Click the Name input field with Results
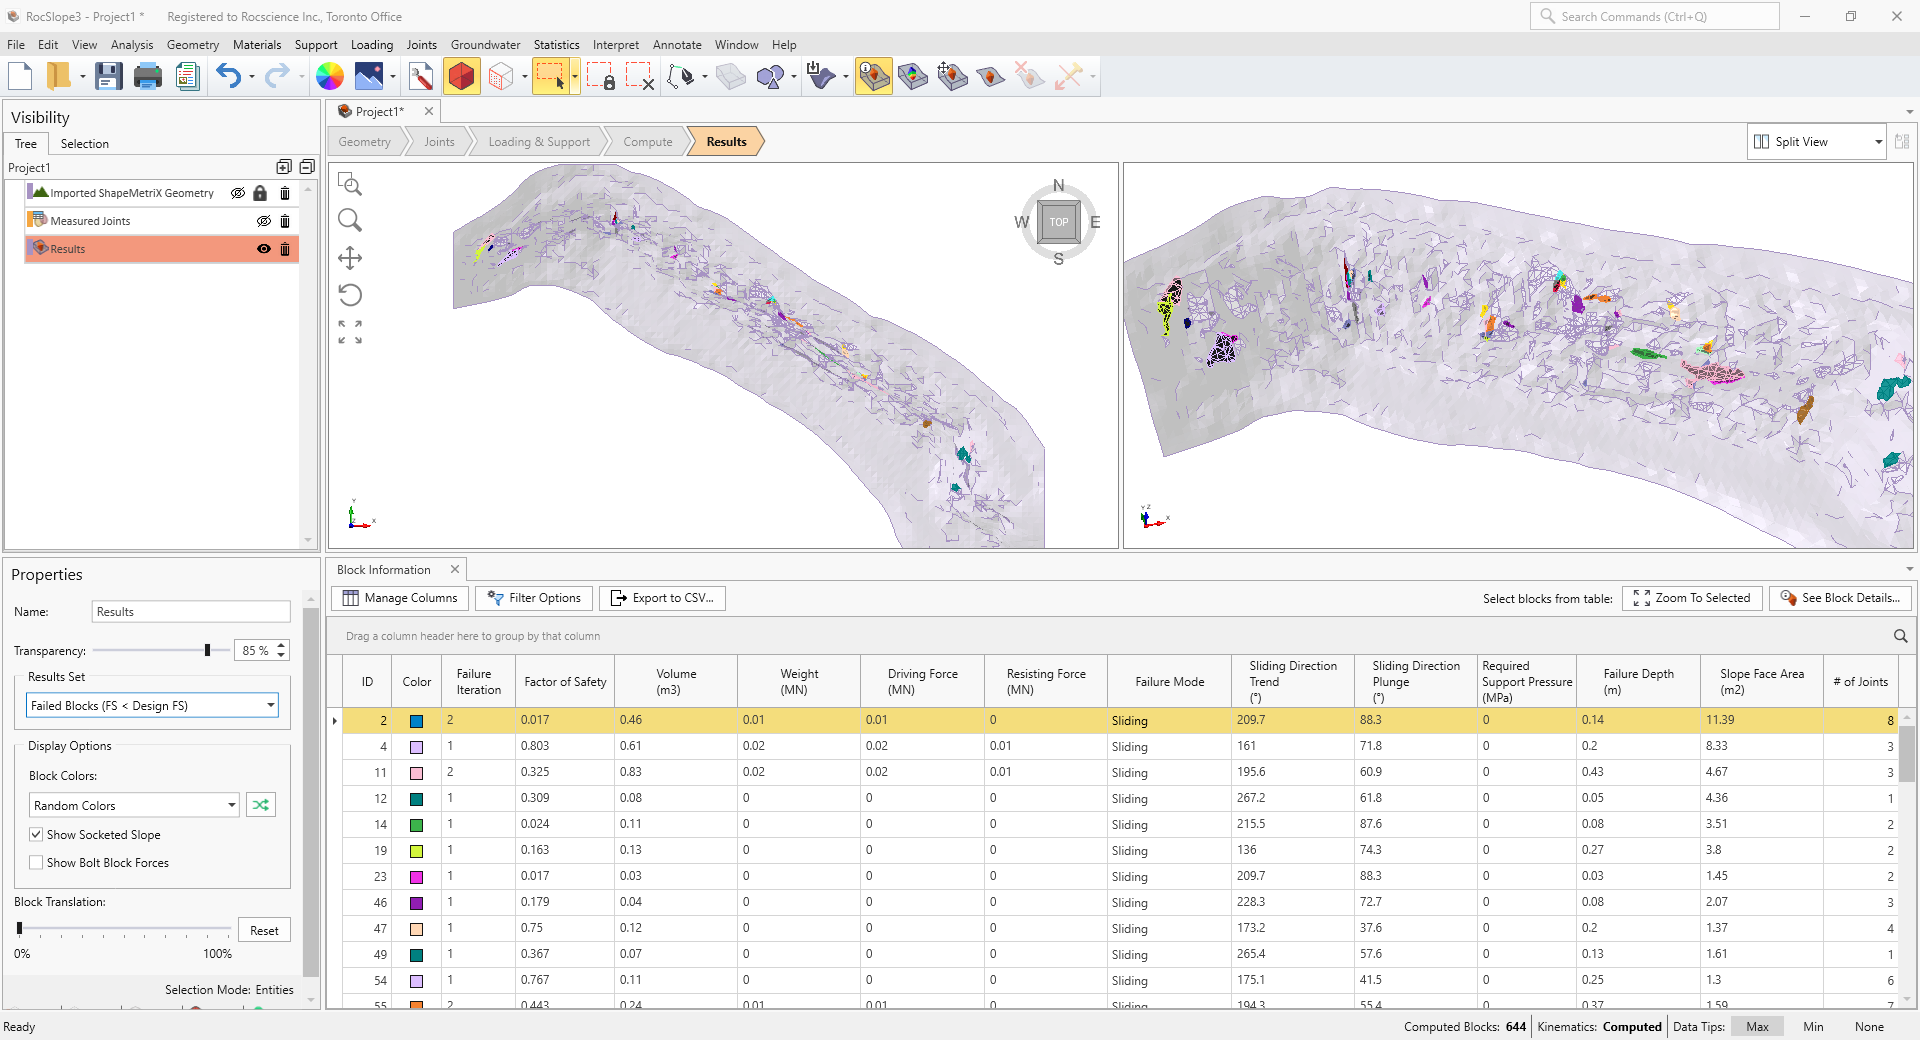This screenshot has height=1040, width=1920. pos(191,612)
